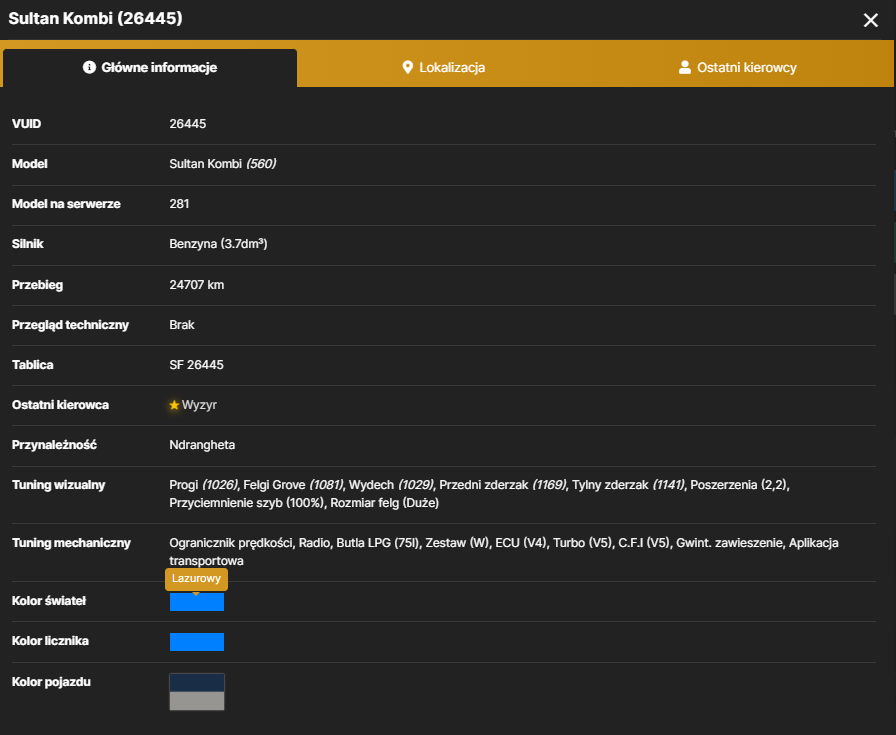The image size is (896, 735).
Task: Click the map pin icon for Lokalizacja
Action: [407, 67]
